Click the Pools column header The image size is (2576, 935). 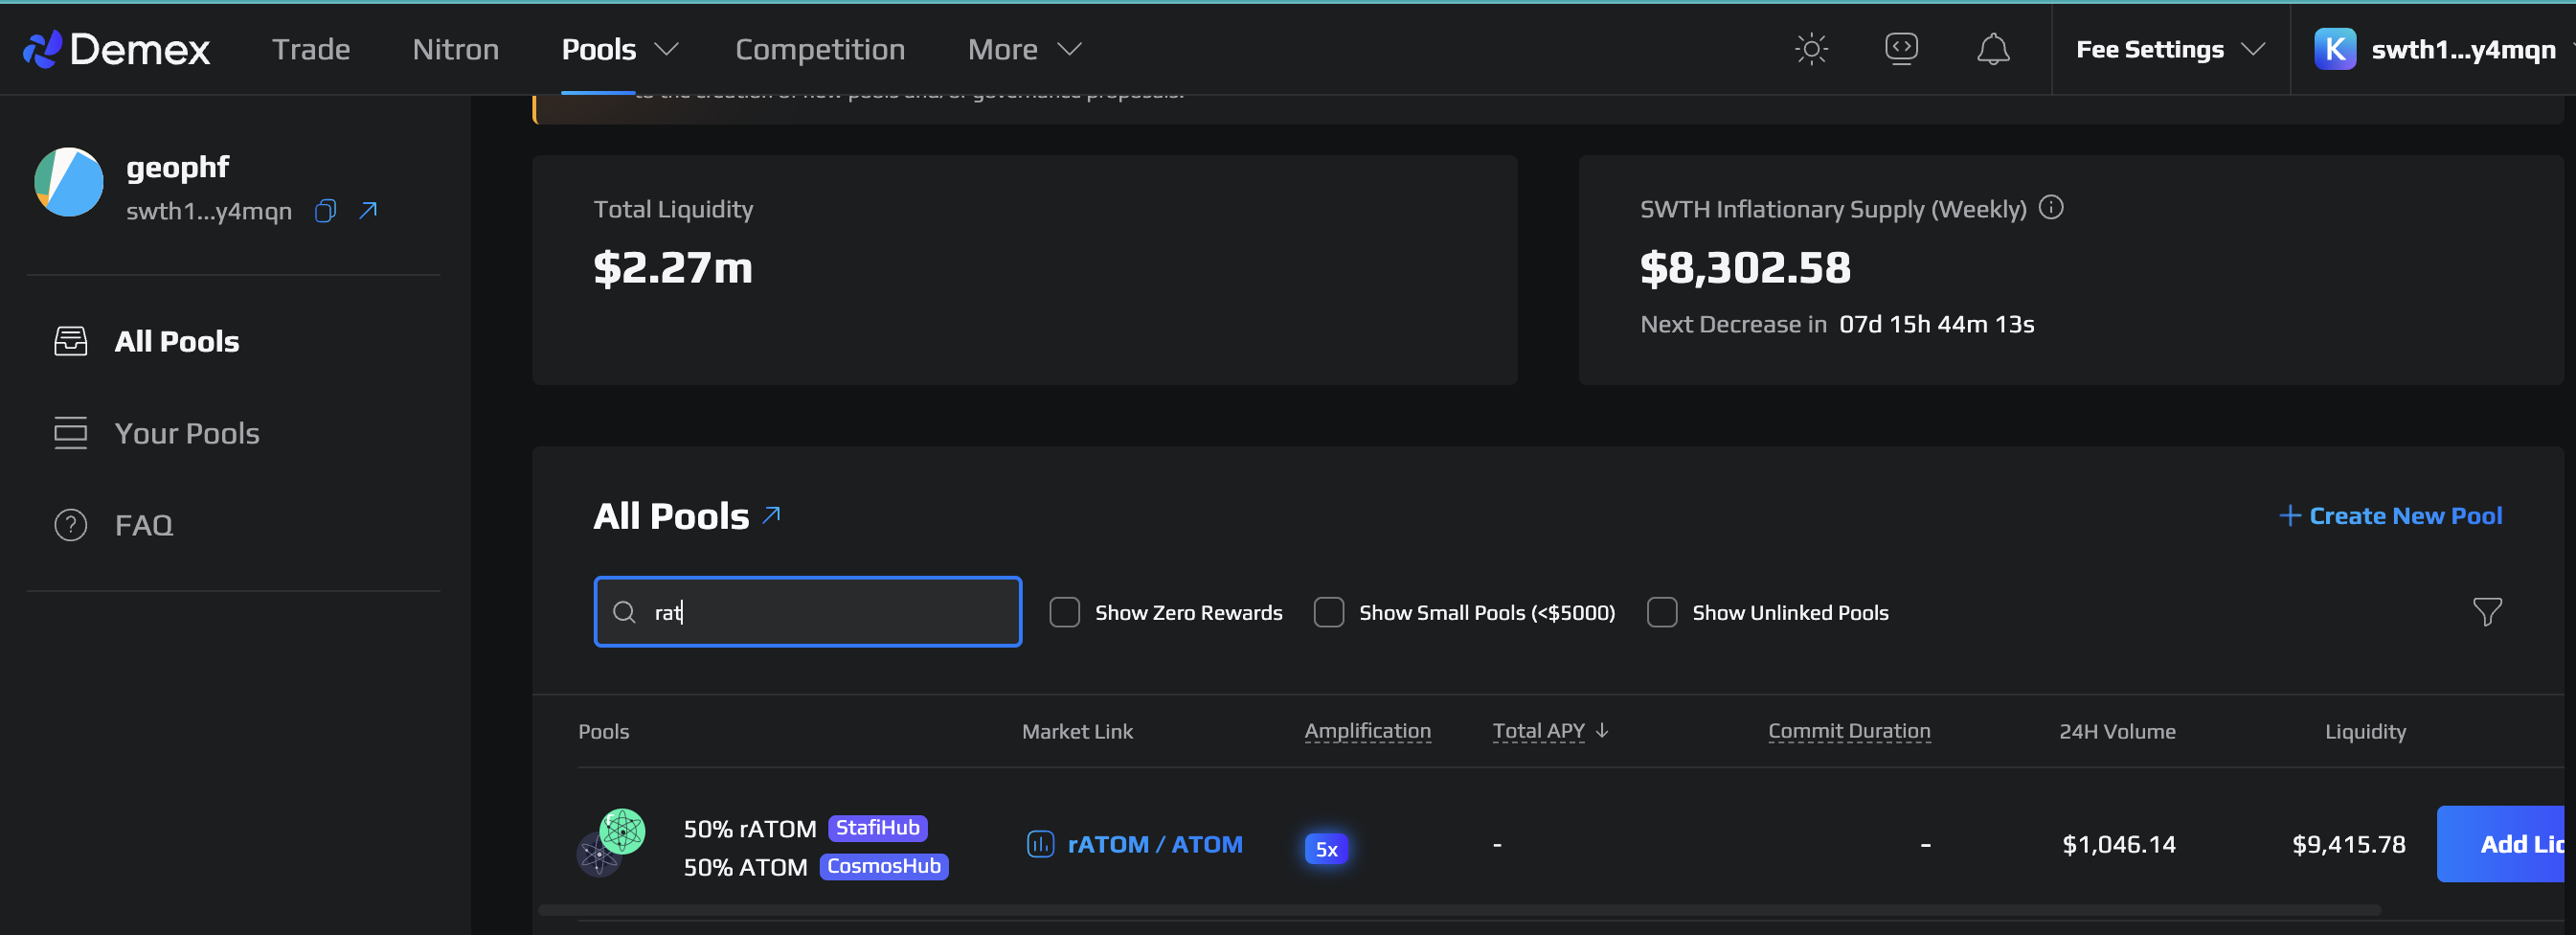(603, 731)
